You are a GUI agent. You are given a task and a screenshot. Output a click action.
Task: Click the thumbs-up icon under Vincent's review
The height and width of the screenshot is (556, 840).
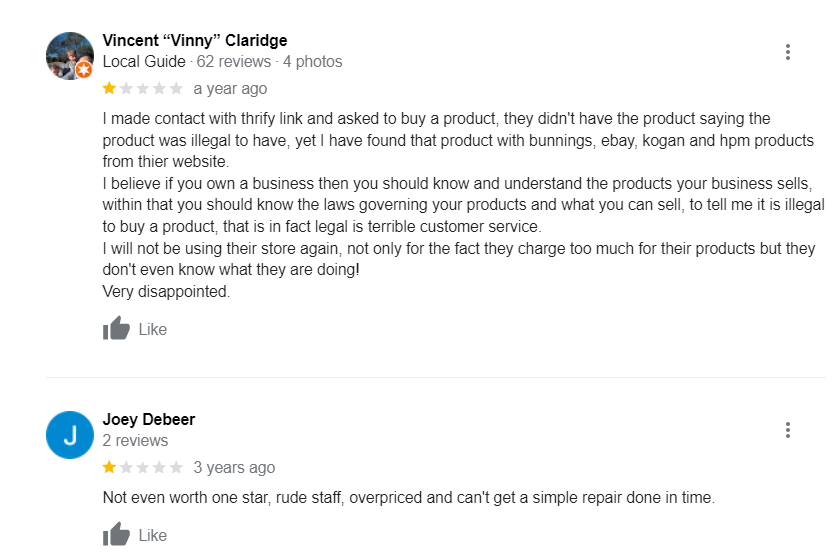pos(116,328)
